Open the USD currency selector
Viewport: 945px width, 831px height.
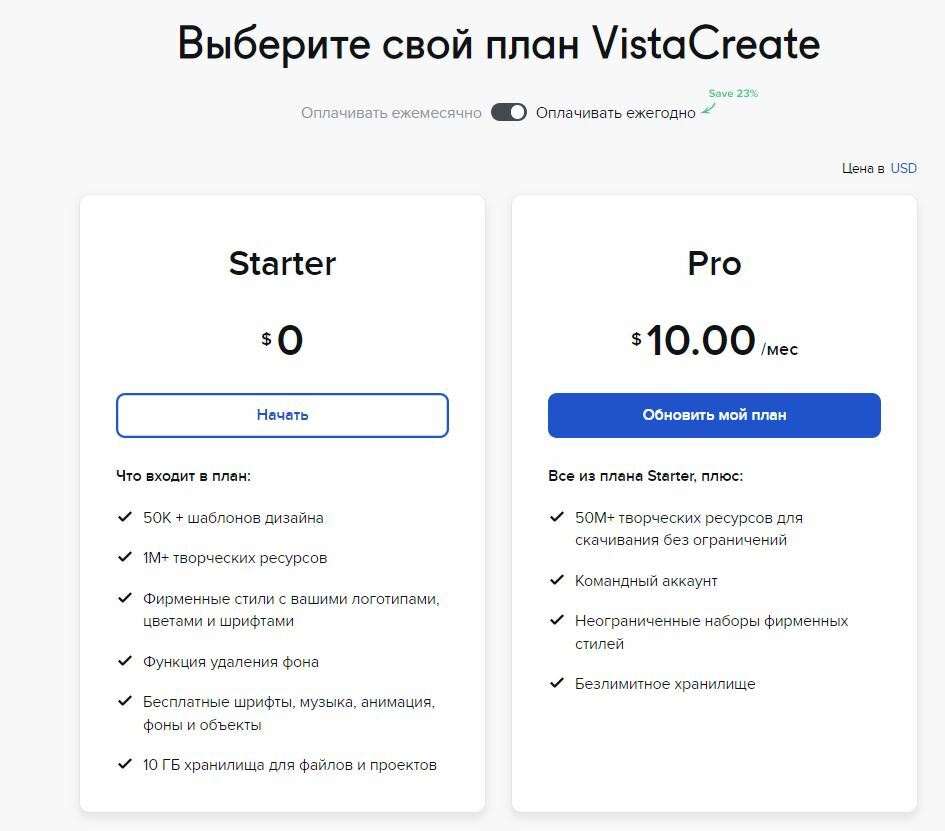click(x=903, y=168)
